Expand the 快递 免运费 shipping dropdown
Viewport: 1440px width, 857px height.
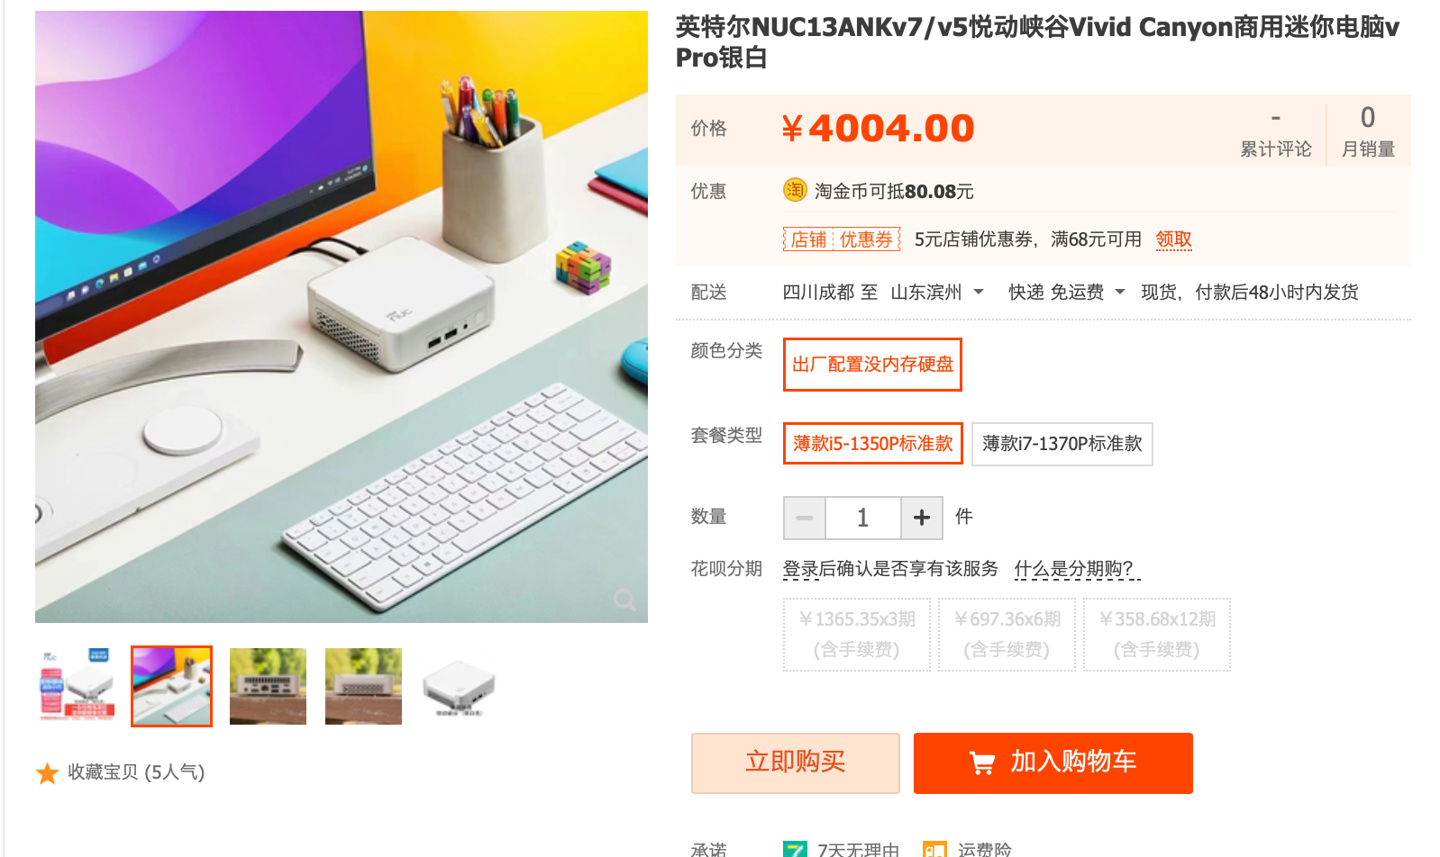click(1067, 292)
